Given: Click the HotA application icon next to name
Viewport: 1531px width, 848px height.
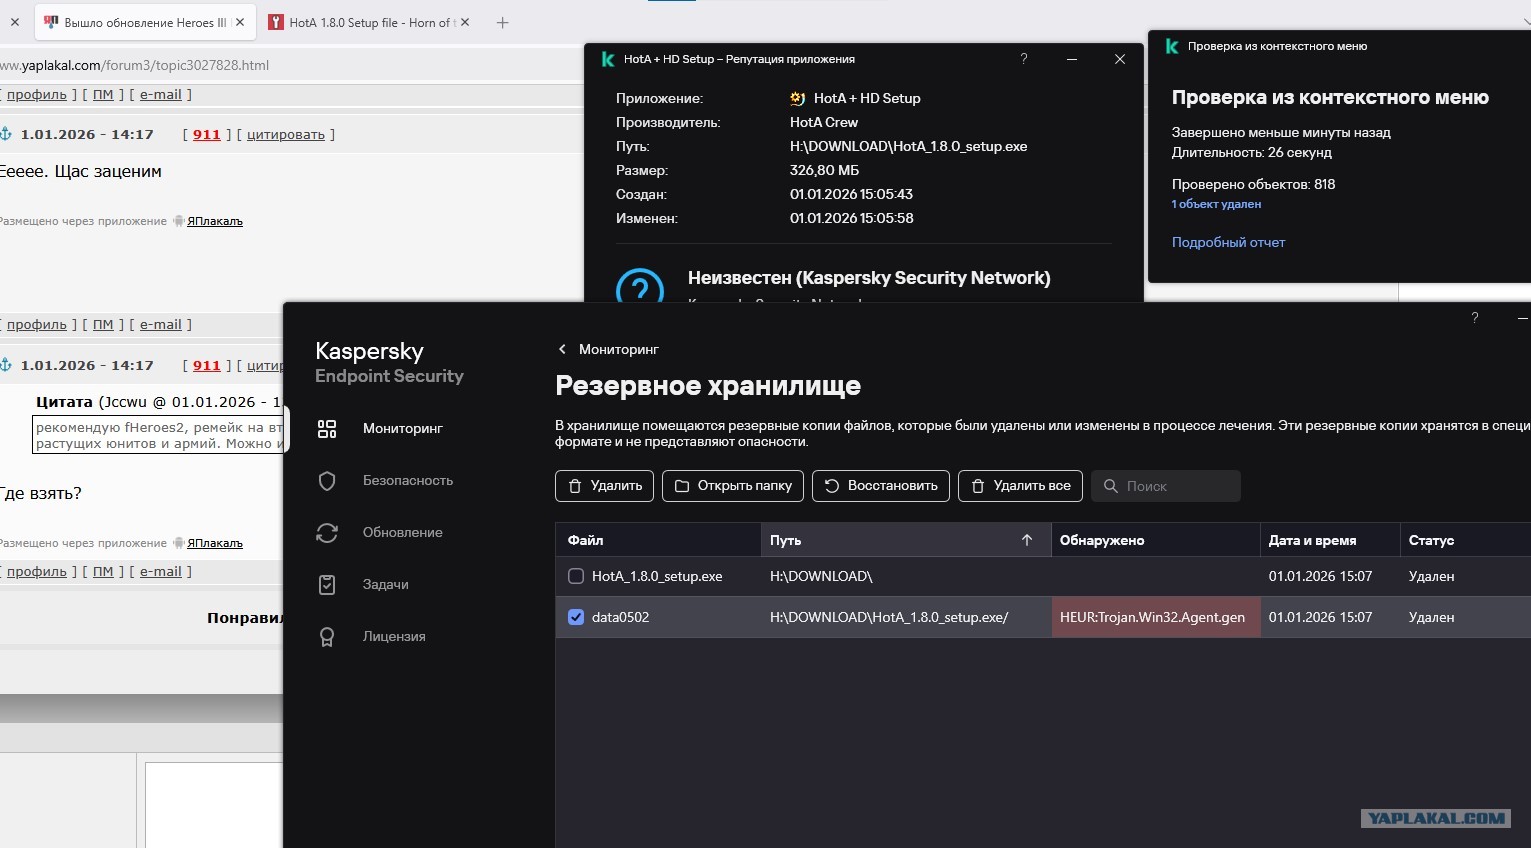Looking at the screenshot, I should [x=797, y=98].
